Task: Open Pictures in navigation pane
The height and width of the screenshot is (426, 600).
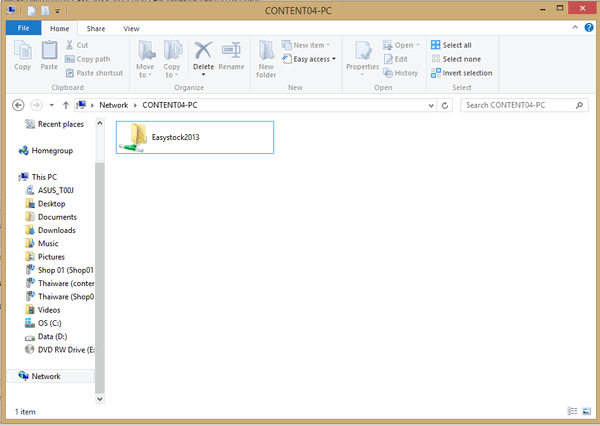Action: [x=45, y=257]
